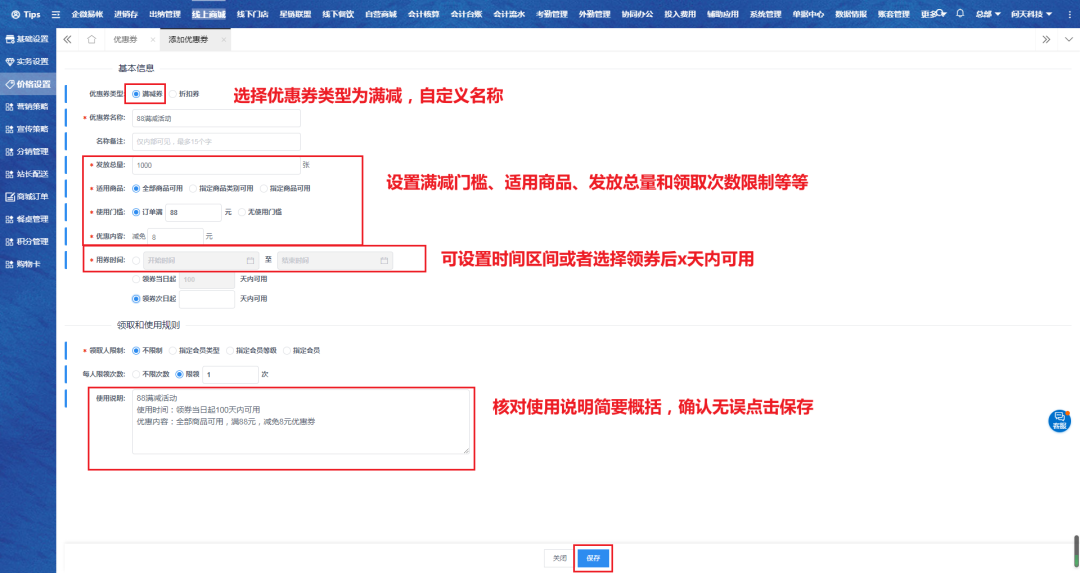Viewport: 1080px width, 573px height.
Task: Click the 优惠券名称 input field
Action: [x=215, y=118]
